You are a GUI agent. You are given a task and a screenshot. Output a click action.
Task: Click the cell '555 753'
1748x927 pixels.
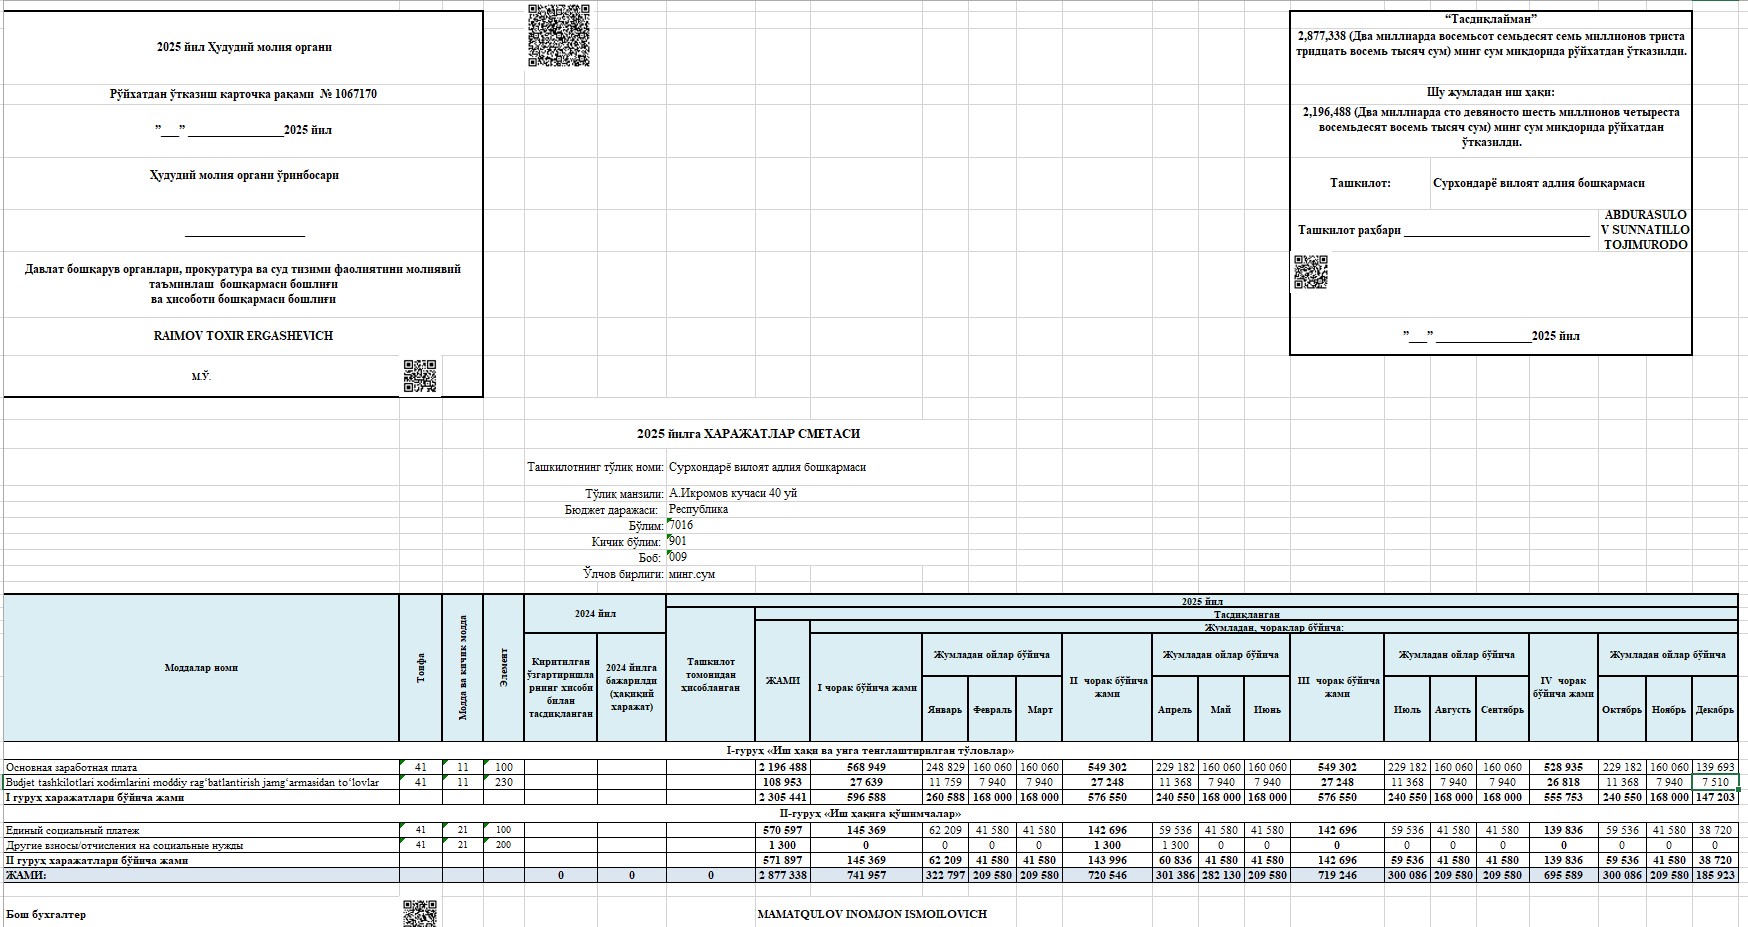(1563, 797)
